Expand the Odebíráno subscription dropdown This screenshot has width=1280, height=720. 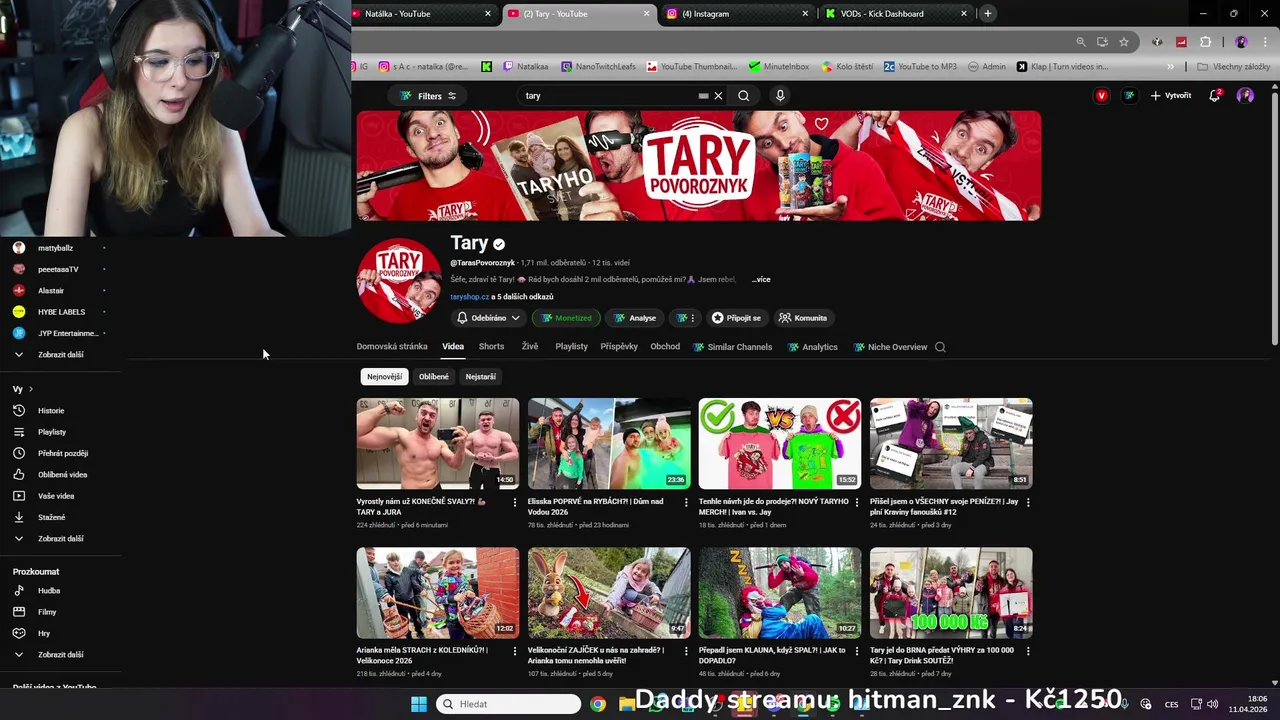click(x=489, y=318)
